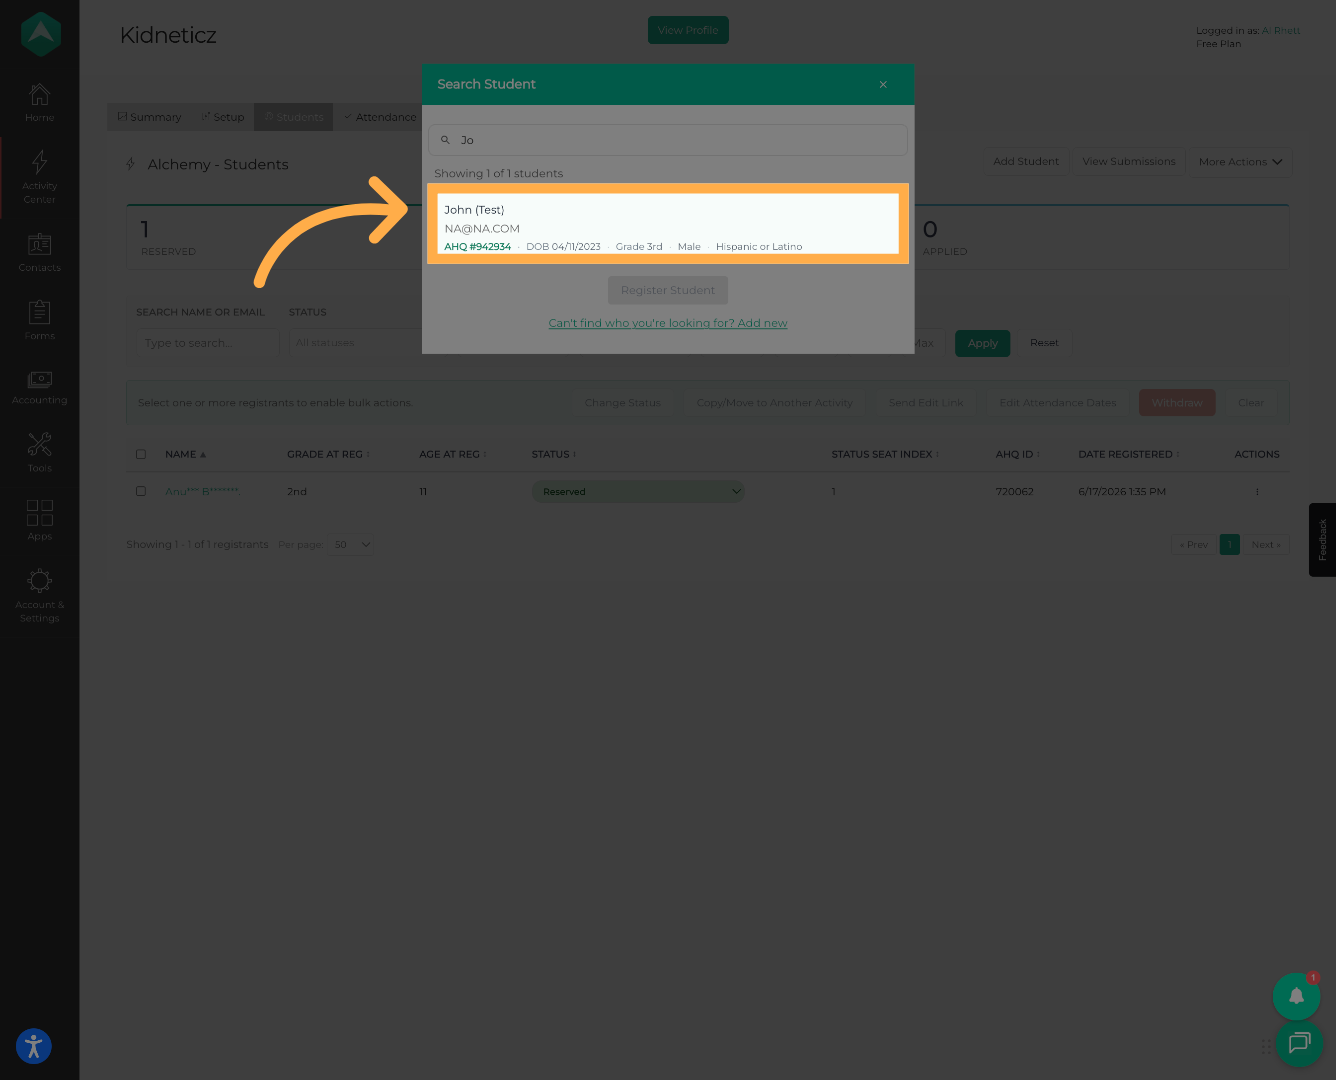This screenshot has width=1336, height=1080.
Task: Close the Search Student dialog
Action: (x=883, y=84)
